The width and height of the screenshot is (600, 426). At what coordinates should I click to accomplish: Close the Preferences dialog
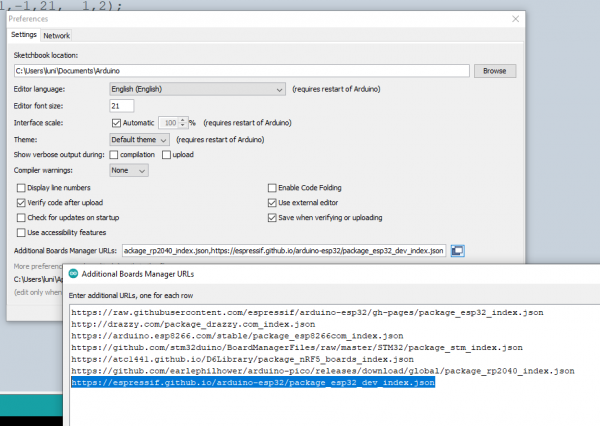pyautogui.click(x=514, y=17)
